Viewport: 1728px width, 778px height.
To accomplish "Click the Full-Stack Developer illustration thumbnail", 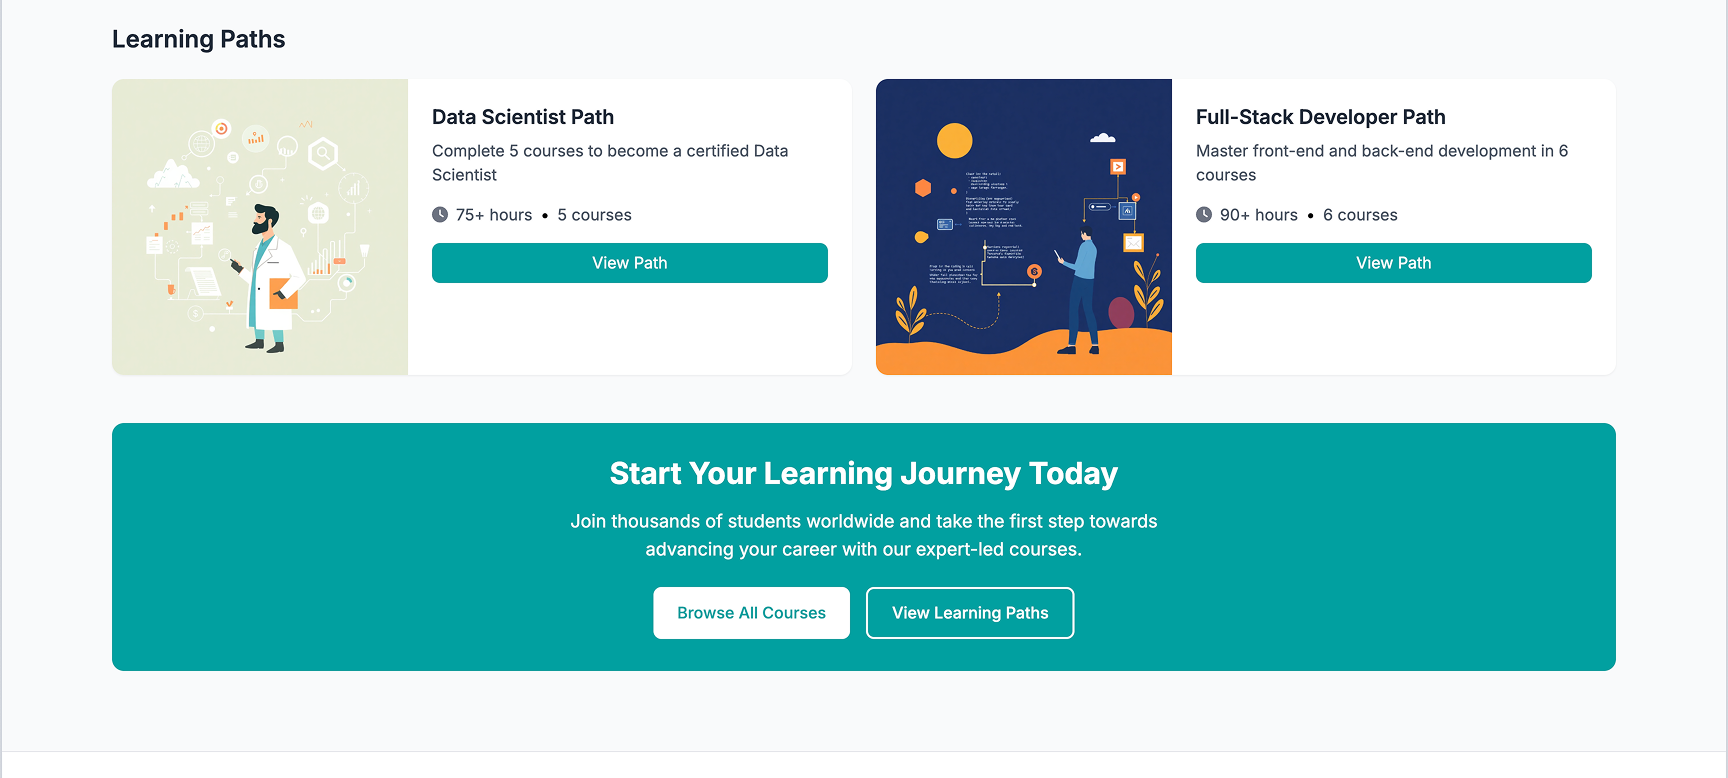I will (1023, 227).
